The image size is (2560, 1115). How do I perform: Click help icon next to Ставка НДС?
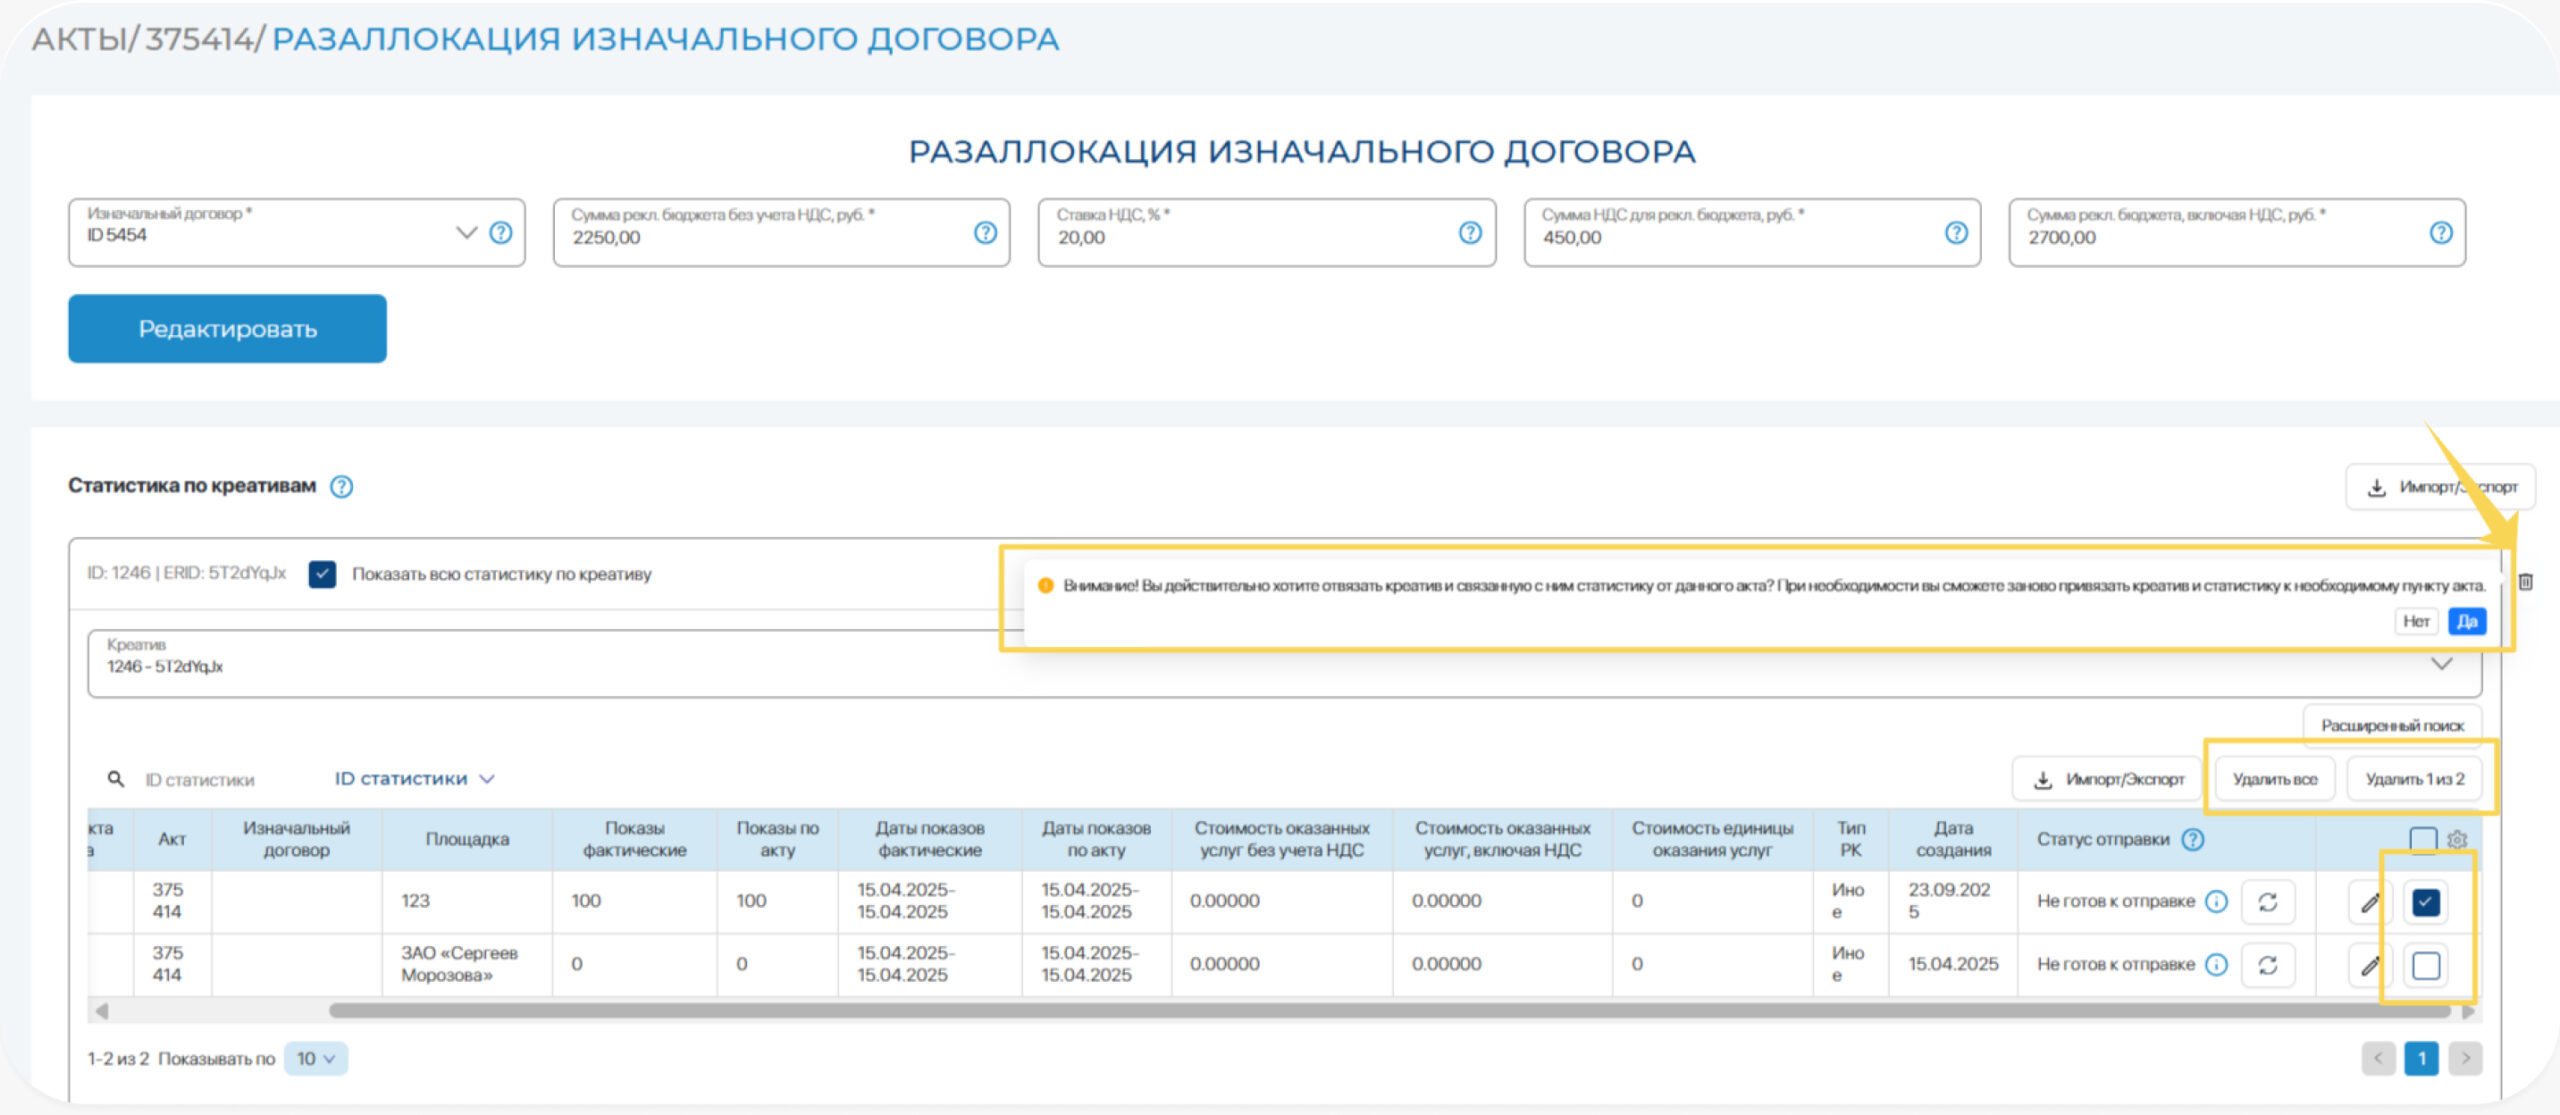click(x=1469, y=233)
